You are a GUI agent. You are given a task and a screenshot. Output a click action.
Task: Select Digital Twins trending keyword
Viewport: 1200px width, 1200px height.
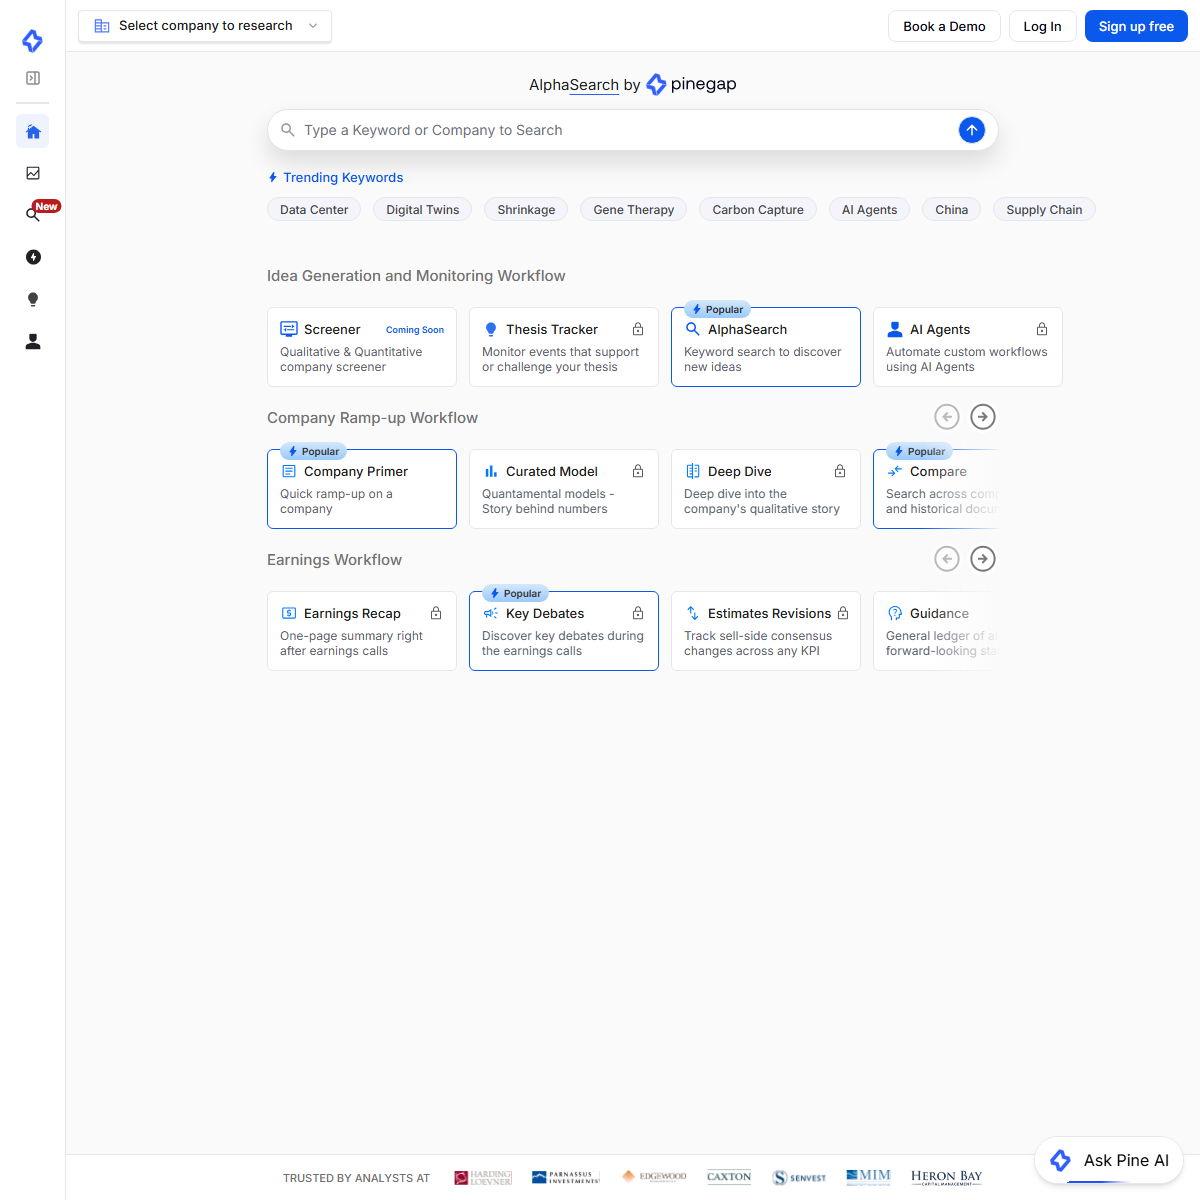(423, 209)
